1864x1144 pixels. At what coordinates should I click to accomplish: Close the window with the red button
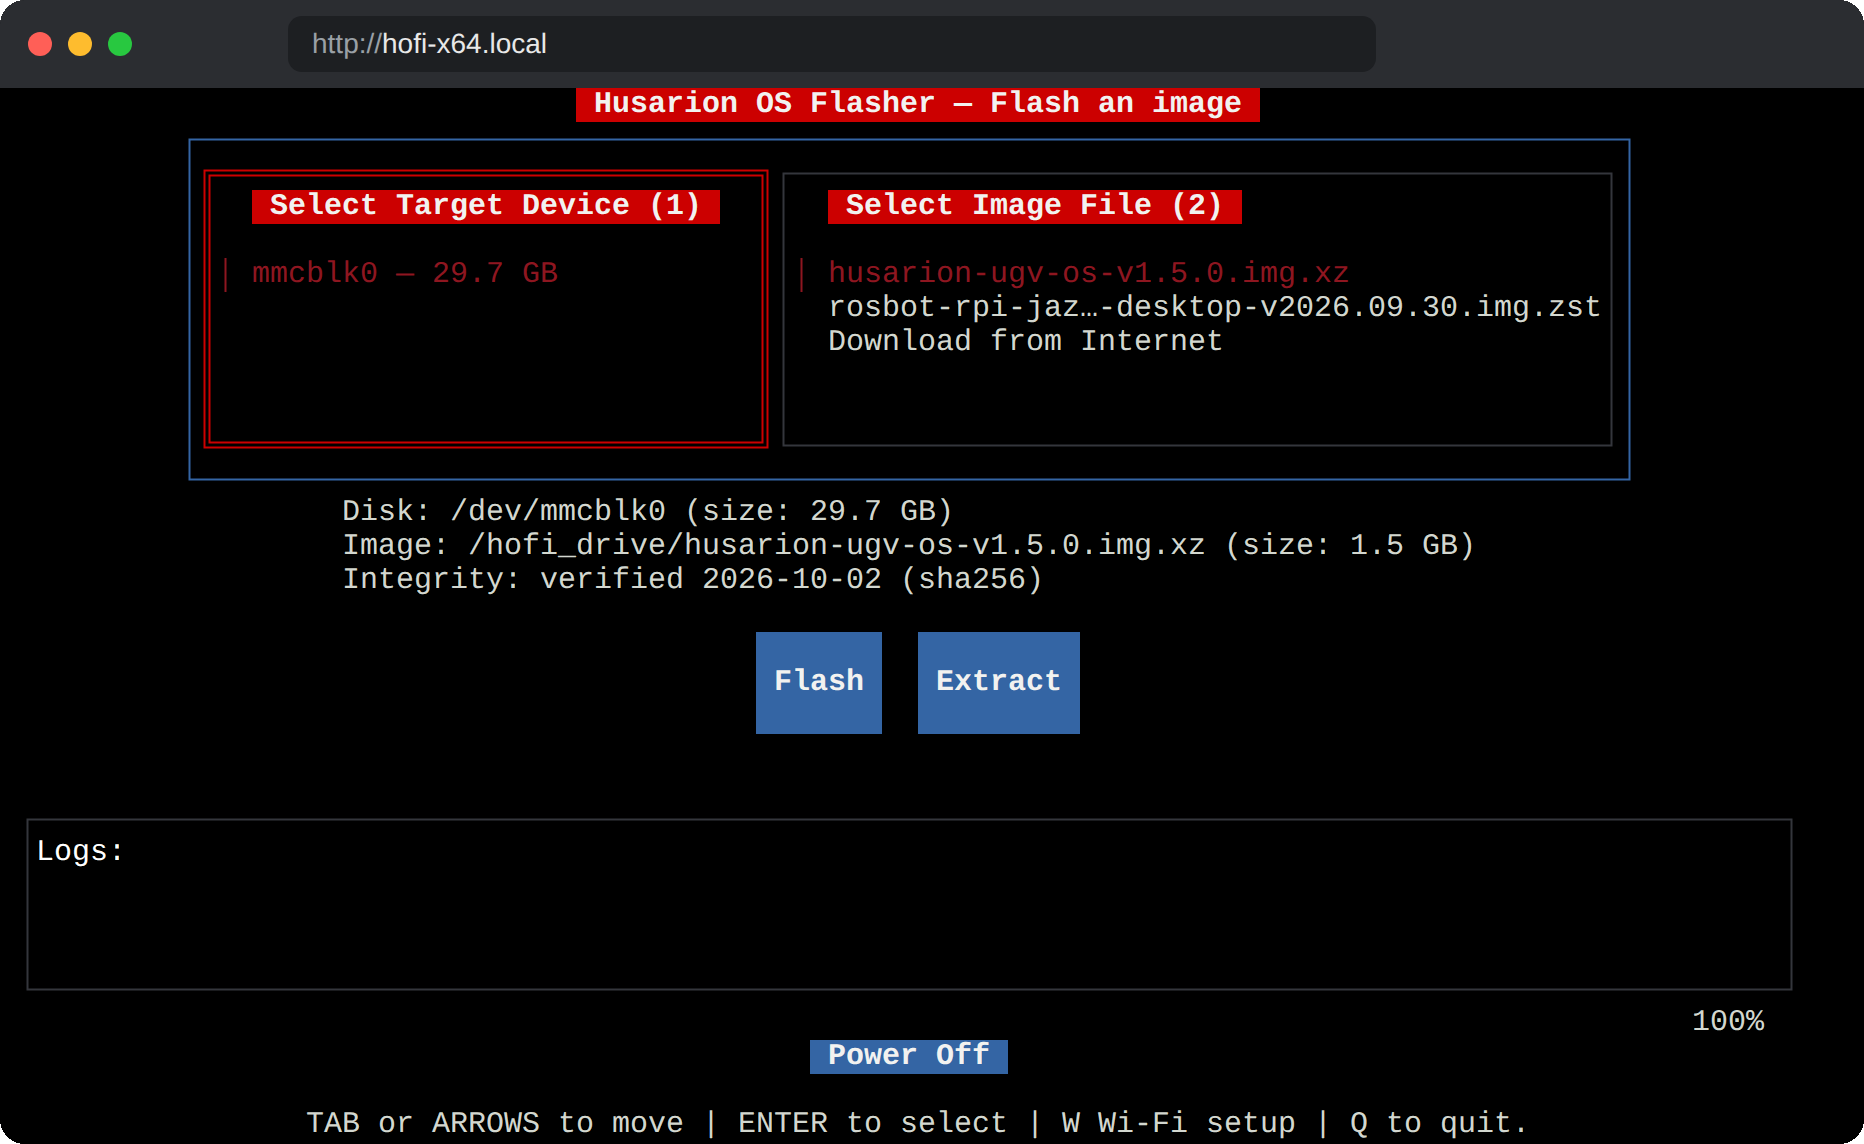[x=40, y=44]
